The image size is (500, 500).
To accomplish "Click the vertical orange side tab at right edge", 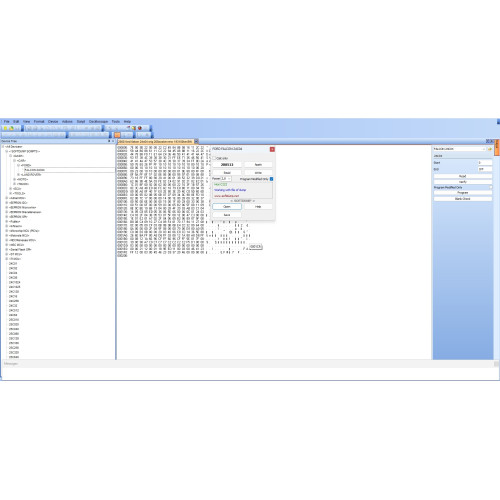I will [497, 147].
